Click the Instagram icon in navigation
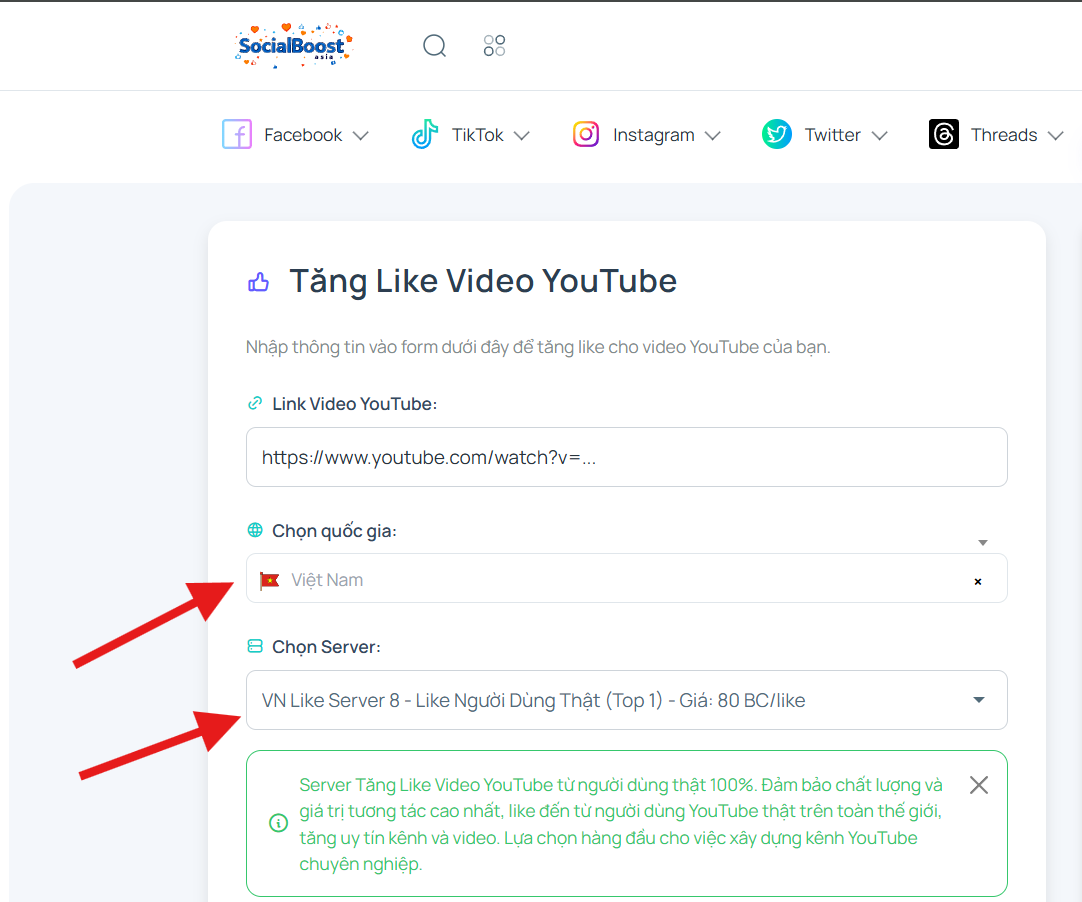 click(586, 134)
